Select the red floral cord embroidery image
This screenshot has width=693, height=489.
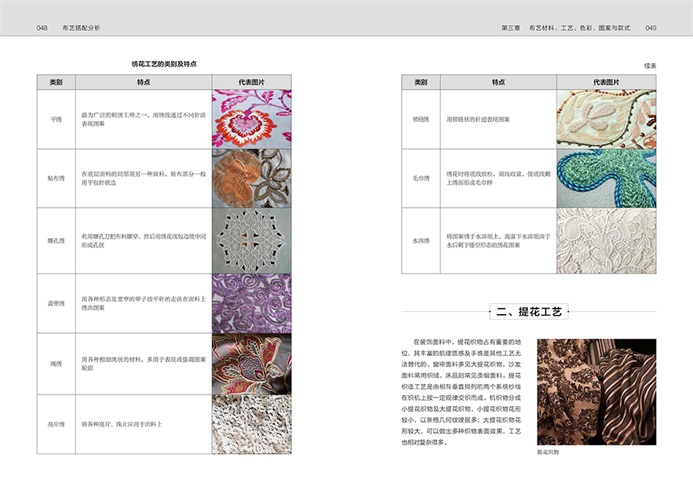tap(251, 362)
